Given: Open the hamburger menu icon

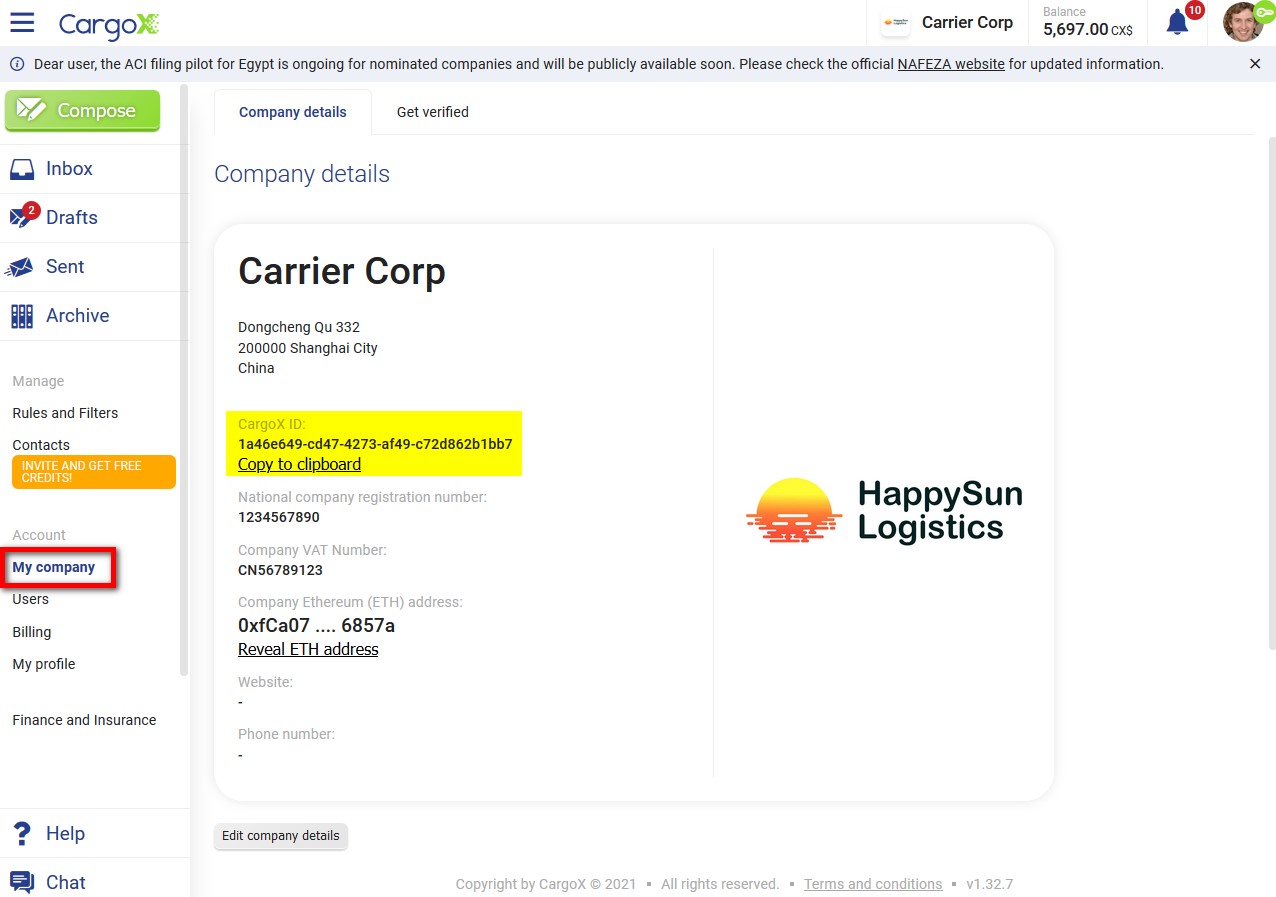Looking at the screenshot, I should coord(22,22).
